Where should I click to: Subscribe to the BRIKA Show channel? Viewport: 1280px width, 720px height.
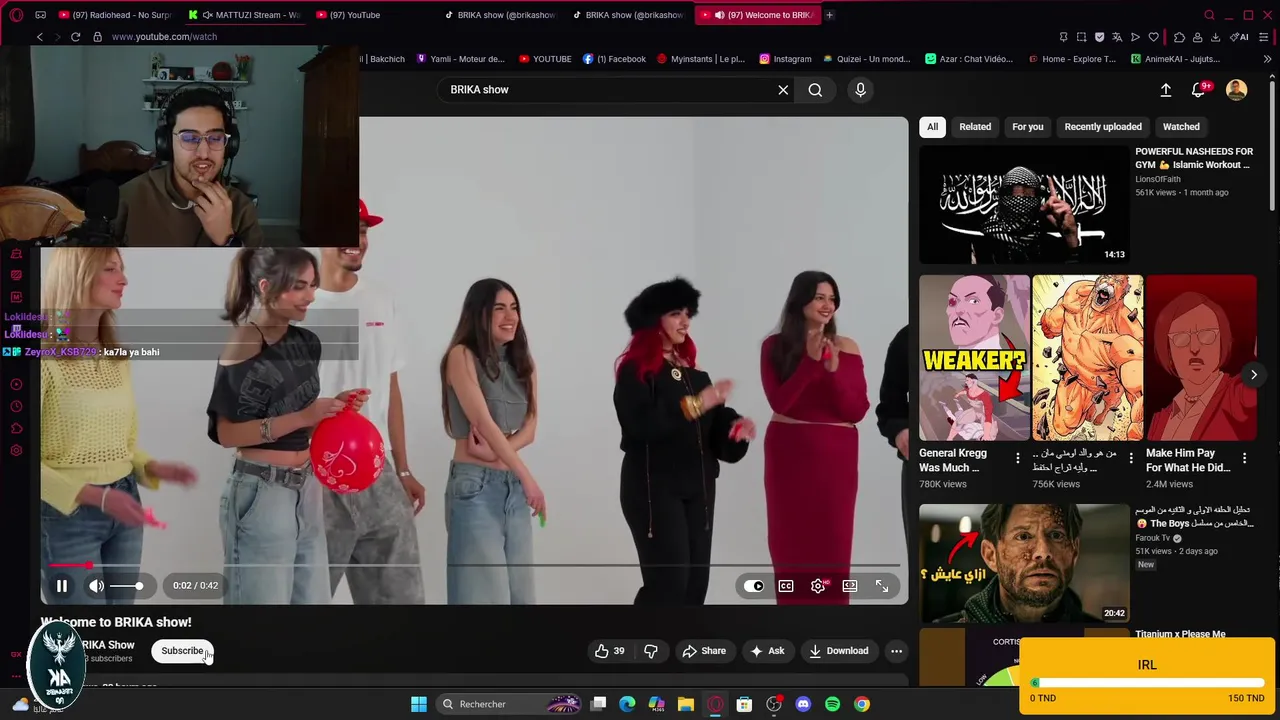click(x=182, y=651)
